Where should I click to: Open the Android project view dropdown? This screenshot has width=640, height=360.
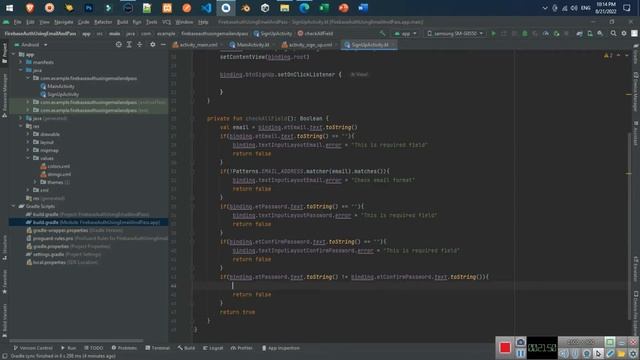tap(31, 44)
